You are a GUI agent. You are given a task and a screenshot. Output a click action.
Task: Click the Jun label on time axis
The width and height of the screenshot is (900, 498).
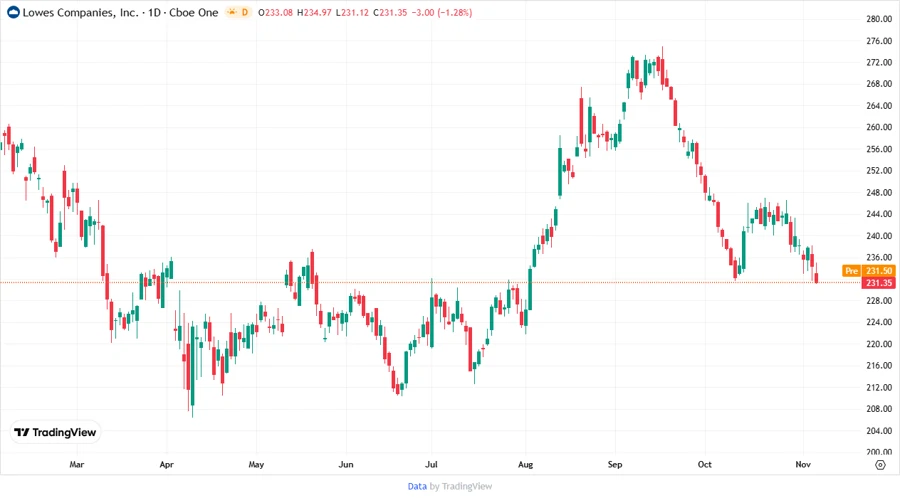click(346, 464)
